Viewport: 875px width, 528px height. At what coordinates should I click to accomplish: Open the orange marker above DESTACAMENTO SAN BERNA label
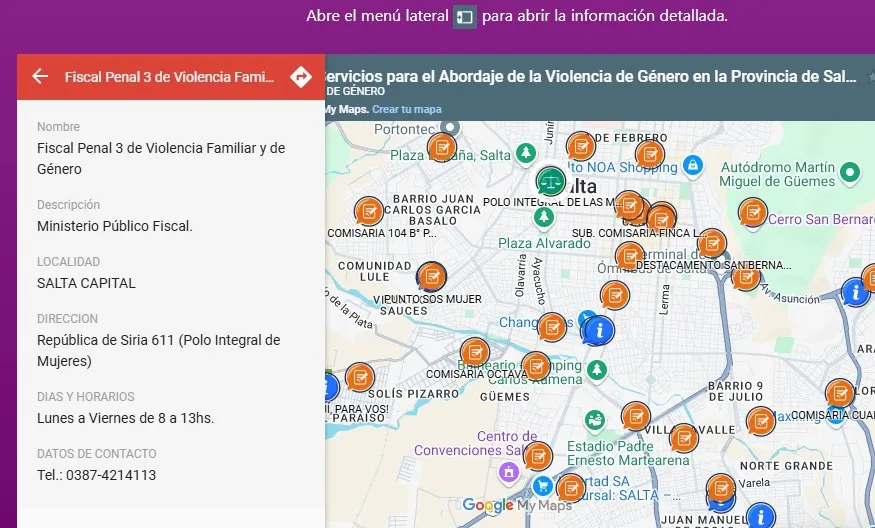click(x=711, y=243)
